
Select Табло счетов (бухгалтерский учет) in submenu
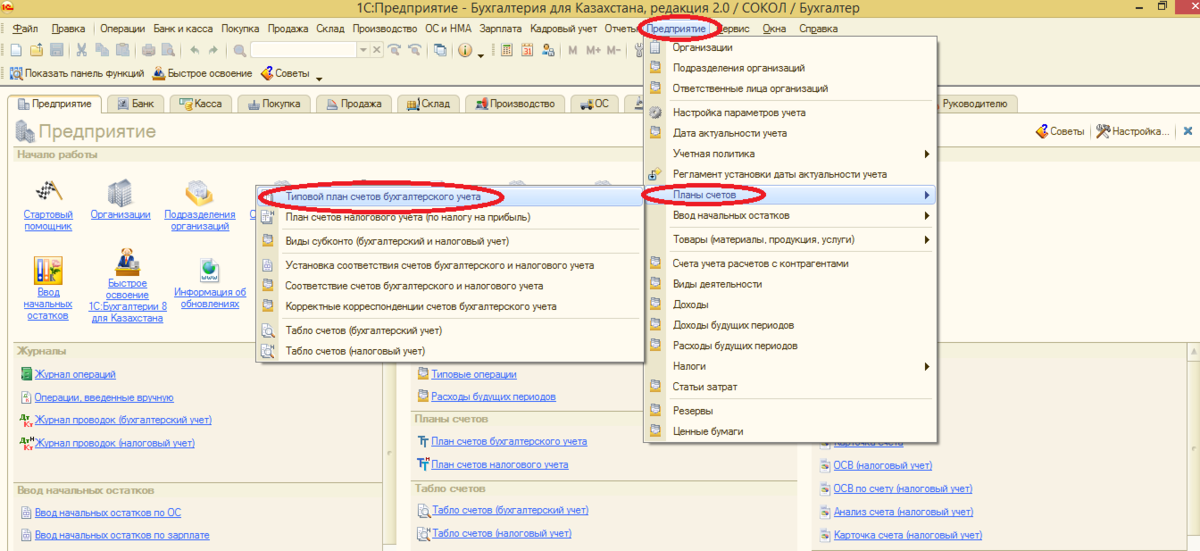(449, 330)
